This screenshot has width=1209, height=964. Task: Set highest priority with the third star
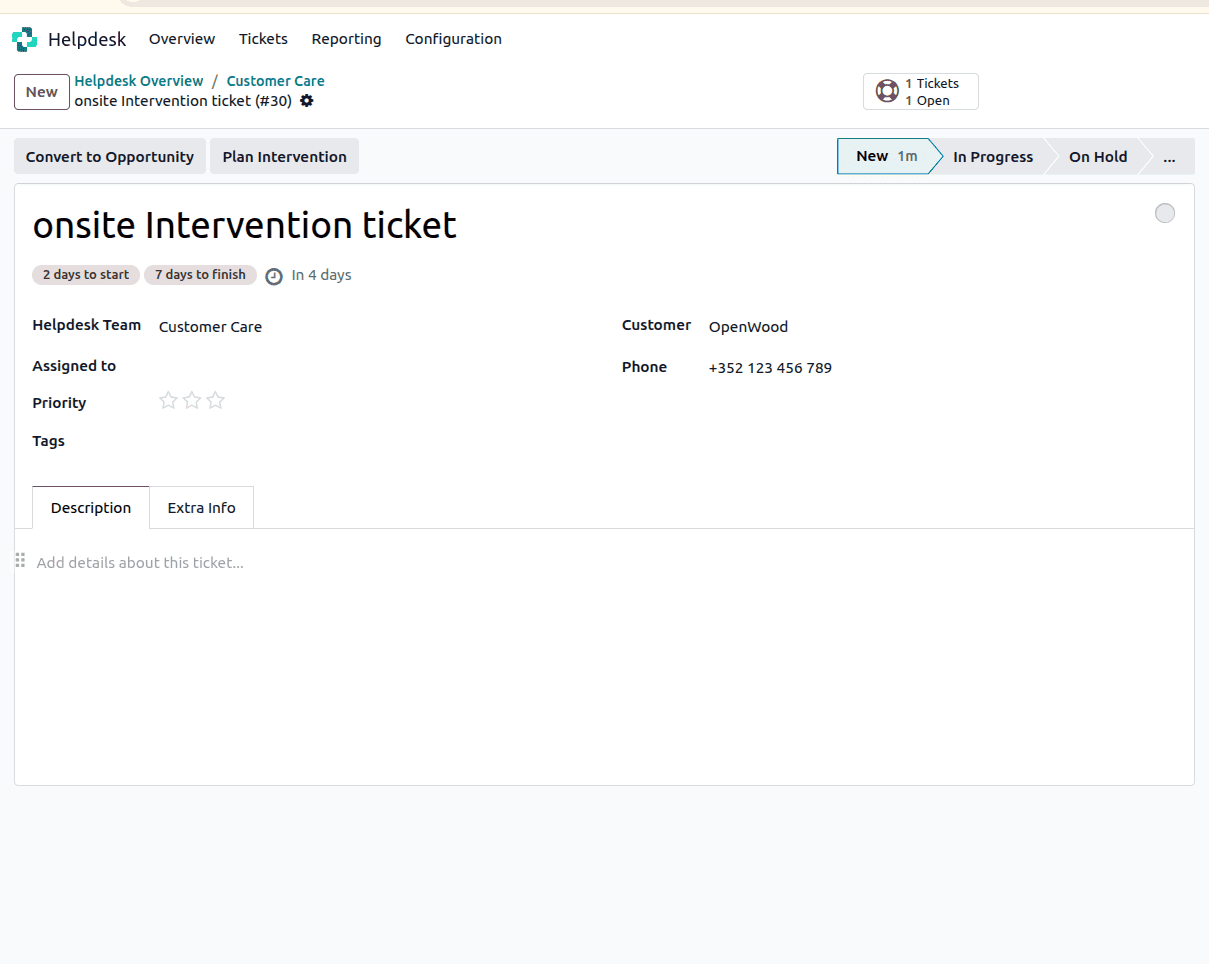tap(215, 400)
